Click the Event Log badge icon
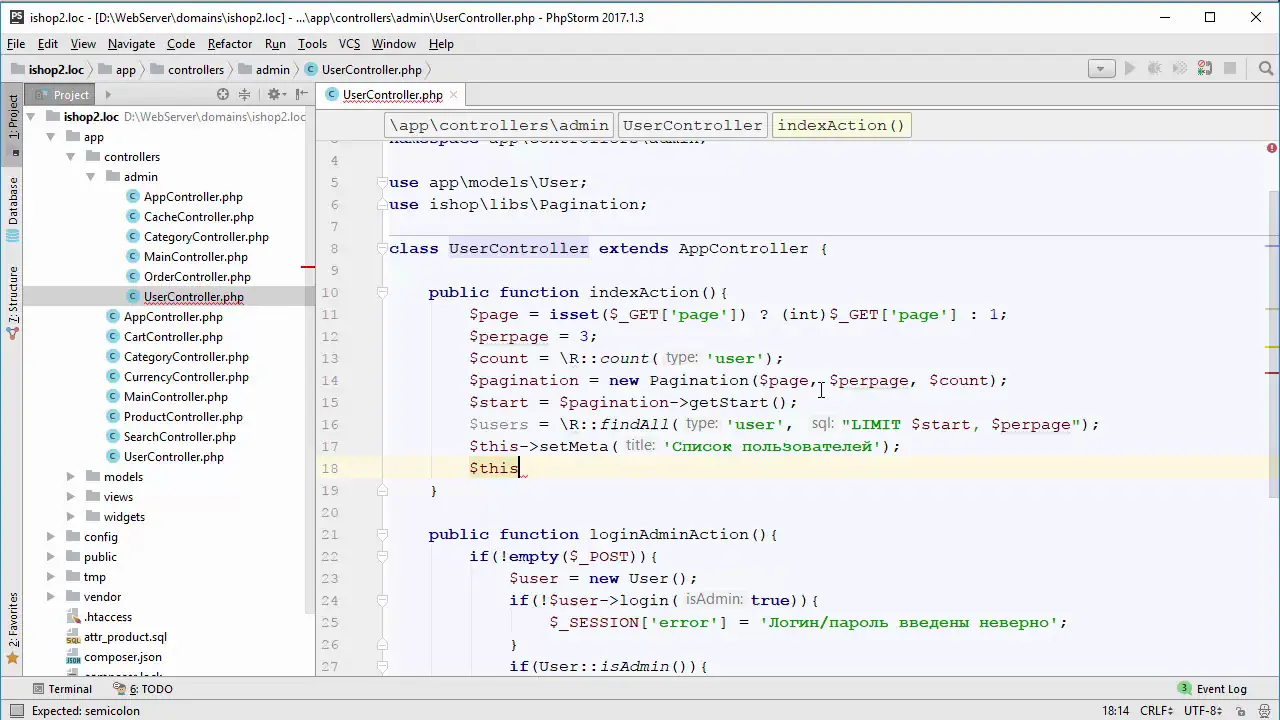Viewport: 1280px width, 720px height. [x=1184, y=689]
